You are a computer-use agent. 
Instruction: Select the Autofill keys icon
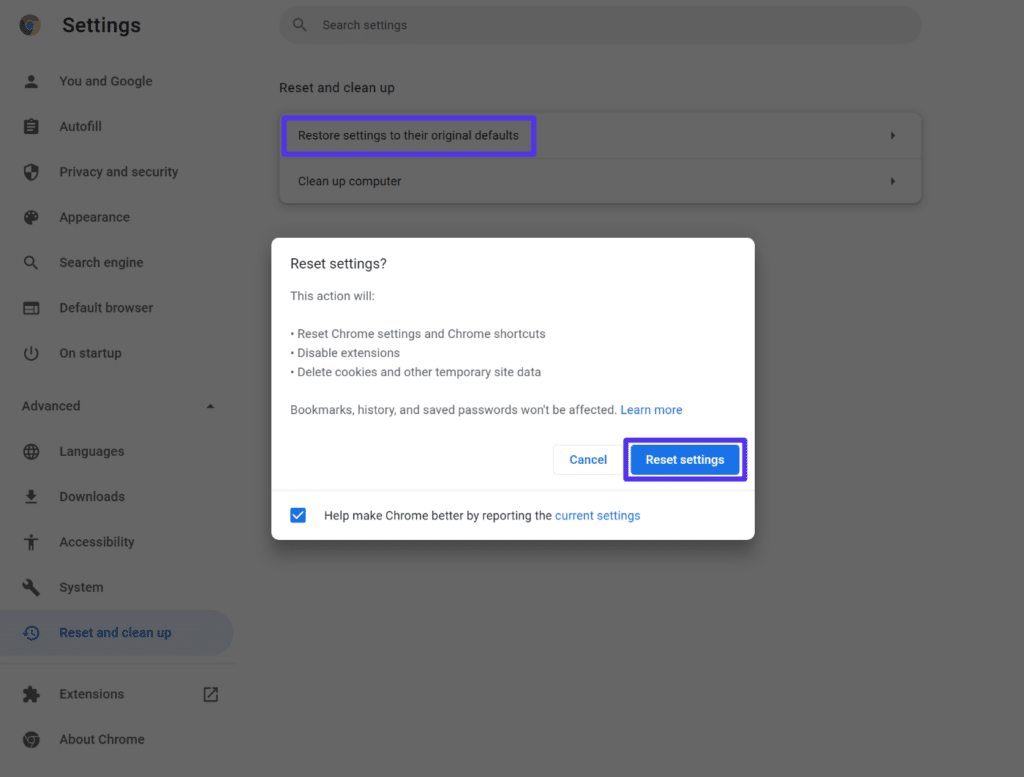pyautogui.click(x=31, y=126)
